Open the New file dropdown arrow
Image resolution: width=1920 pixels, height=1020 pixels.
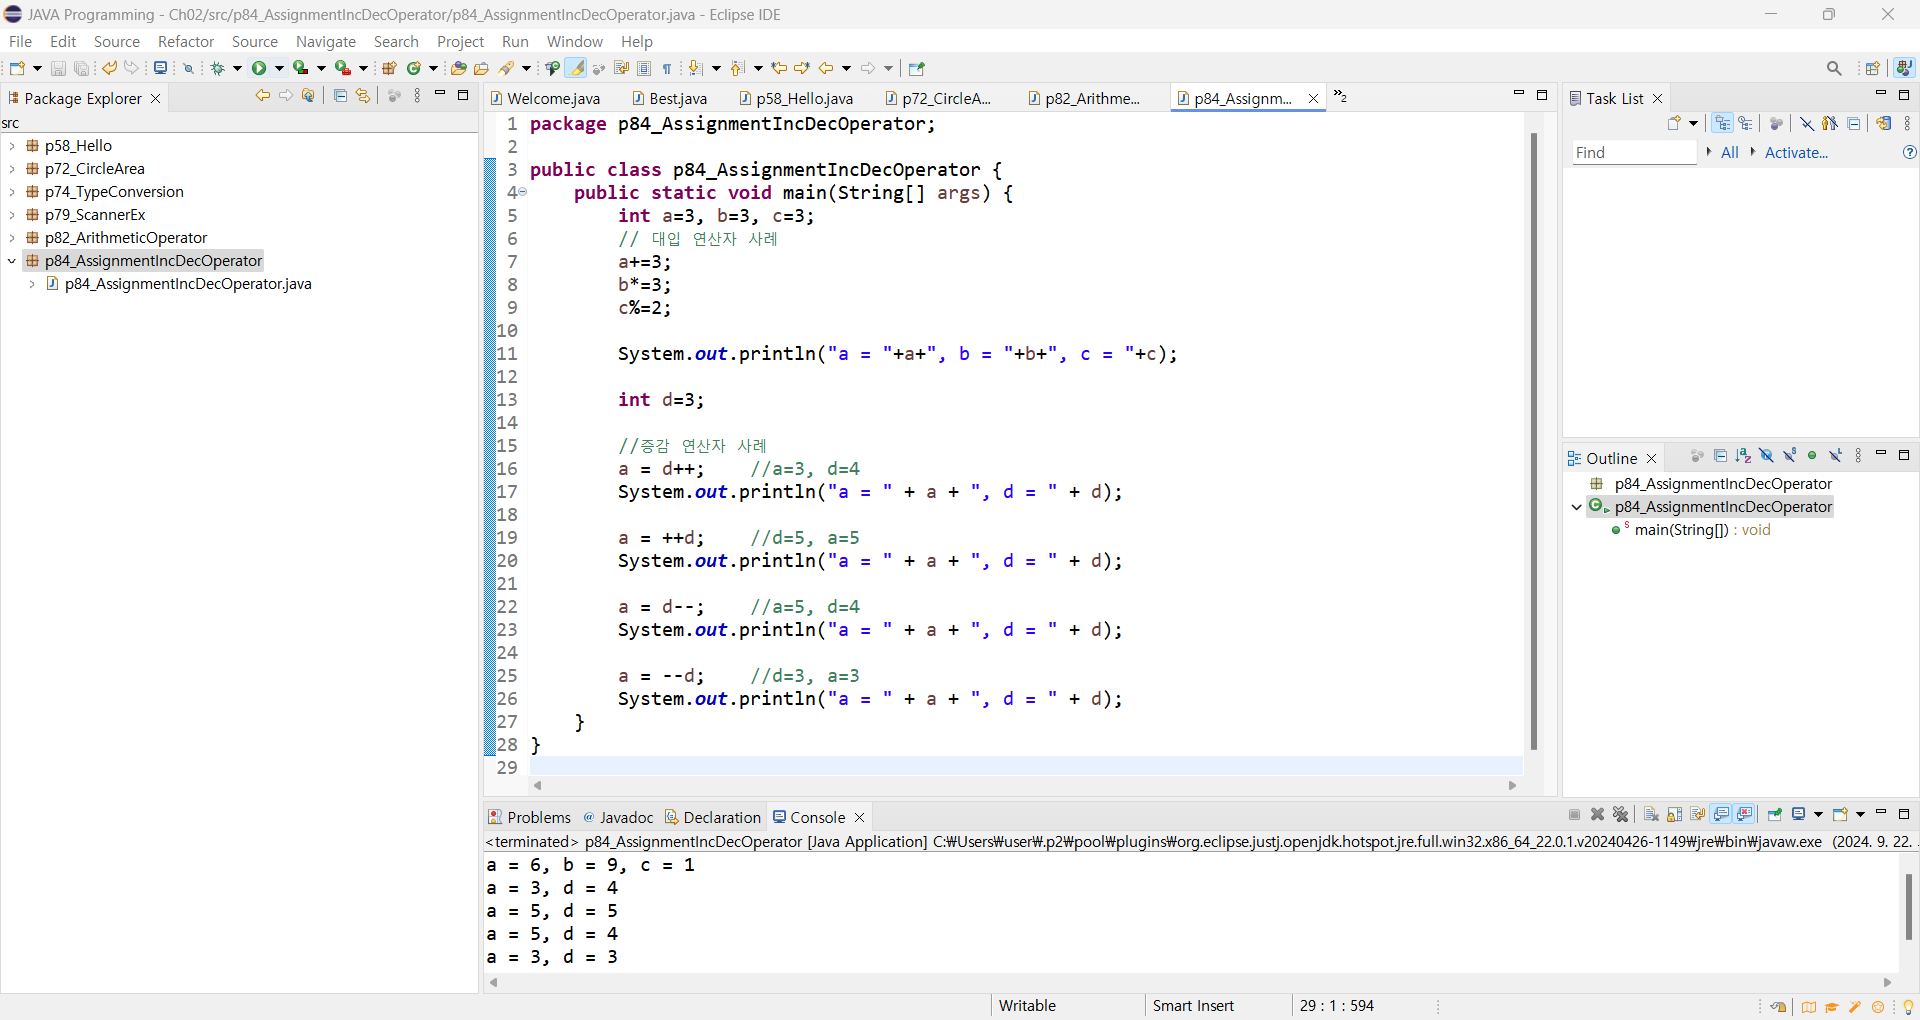[x=37, y=68]
